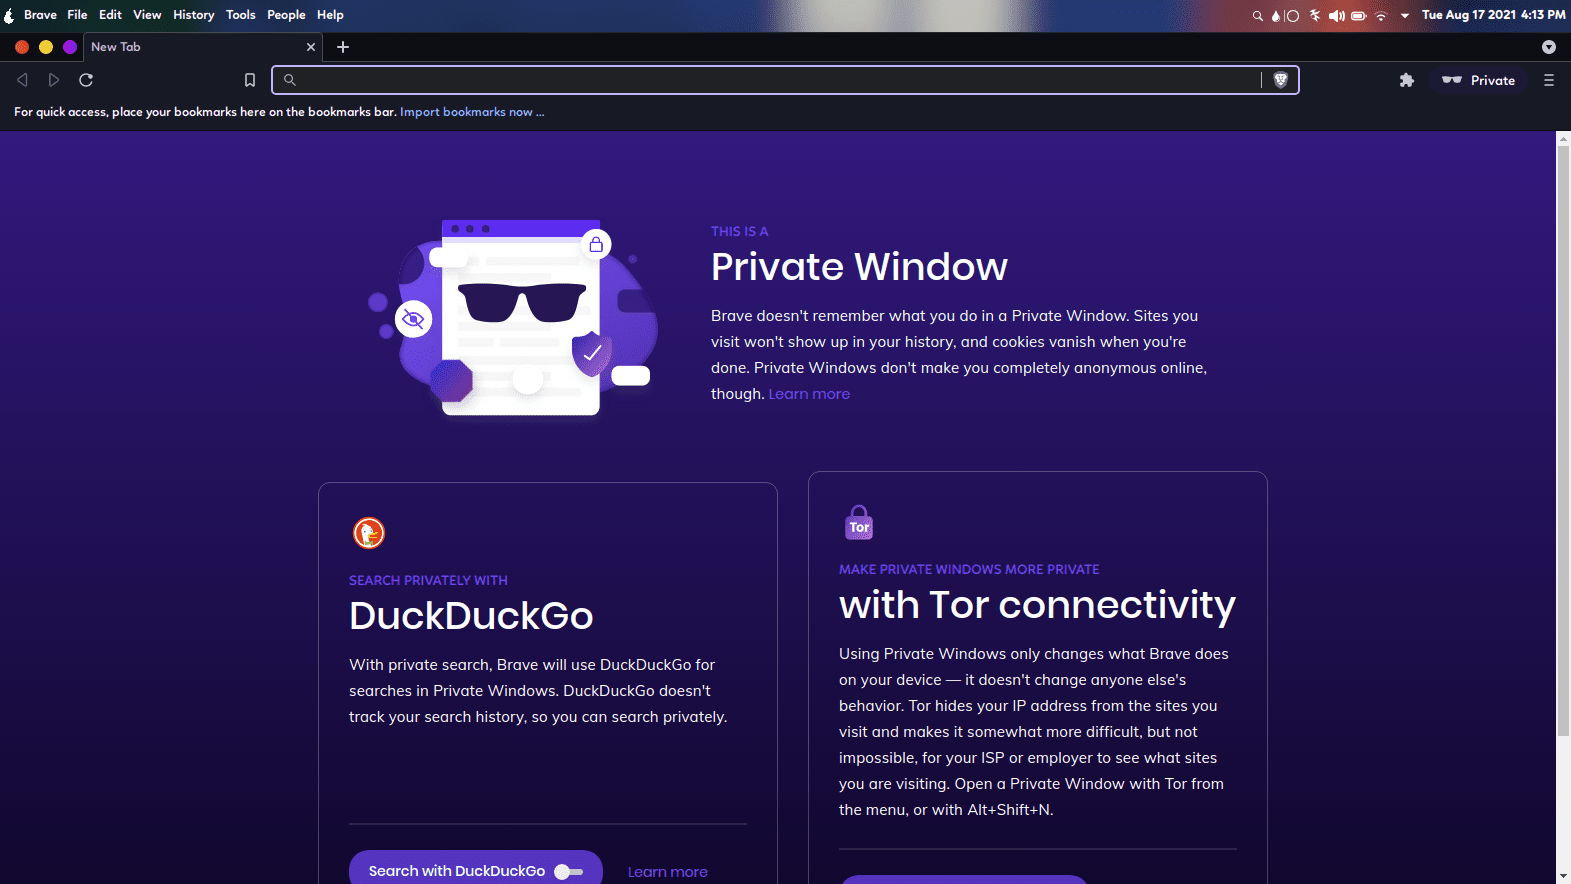Go back with the back arrow

(x=22, y=80)
